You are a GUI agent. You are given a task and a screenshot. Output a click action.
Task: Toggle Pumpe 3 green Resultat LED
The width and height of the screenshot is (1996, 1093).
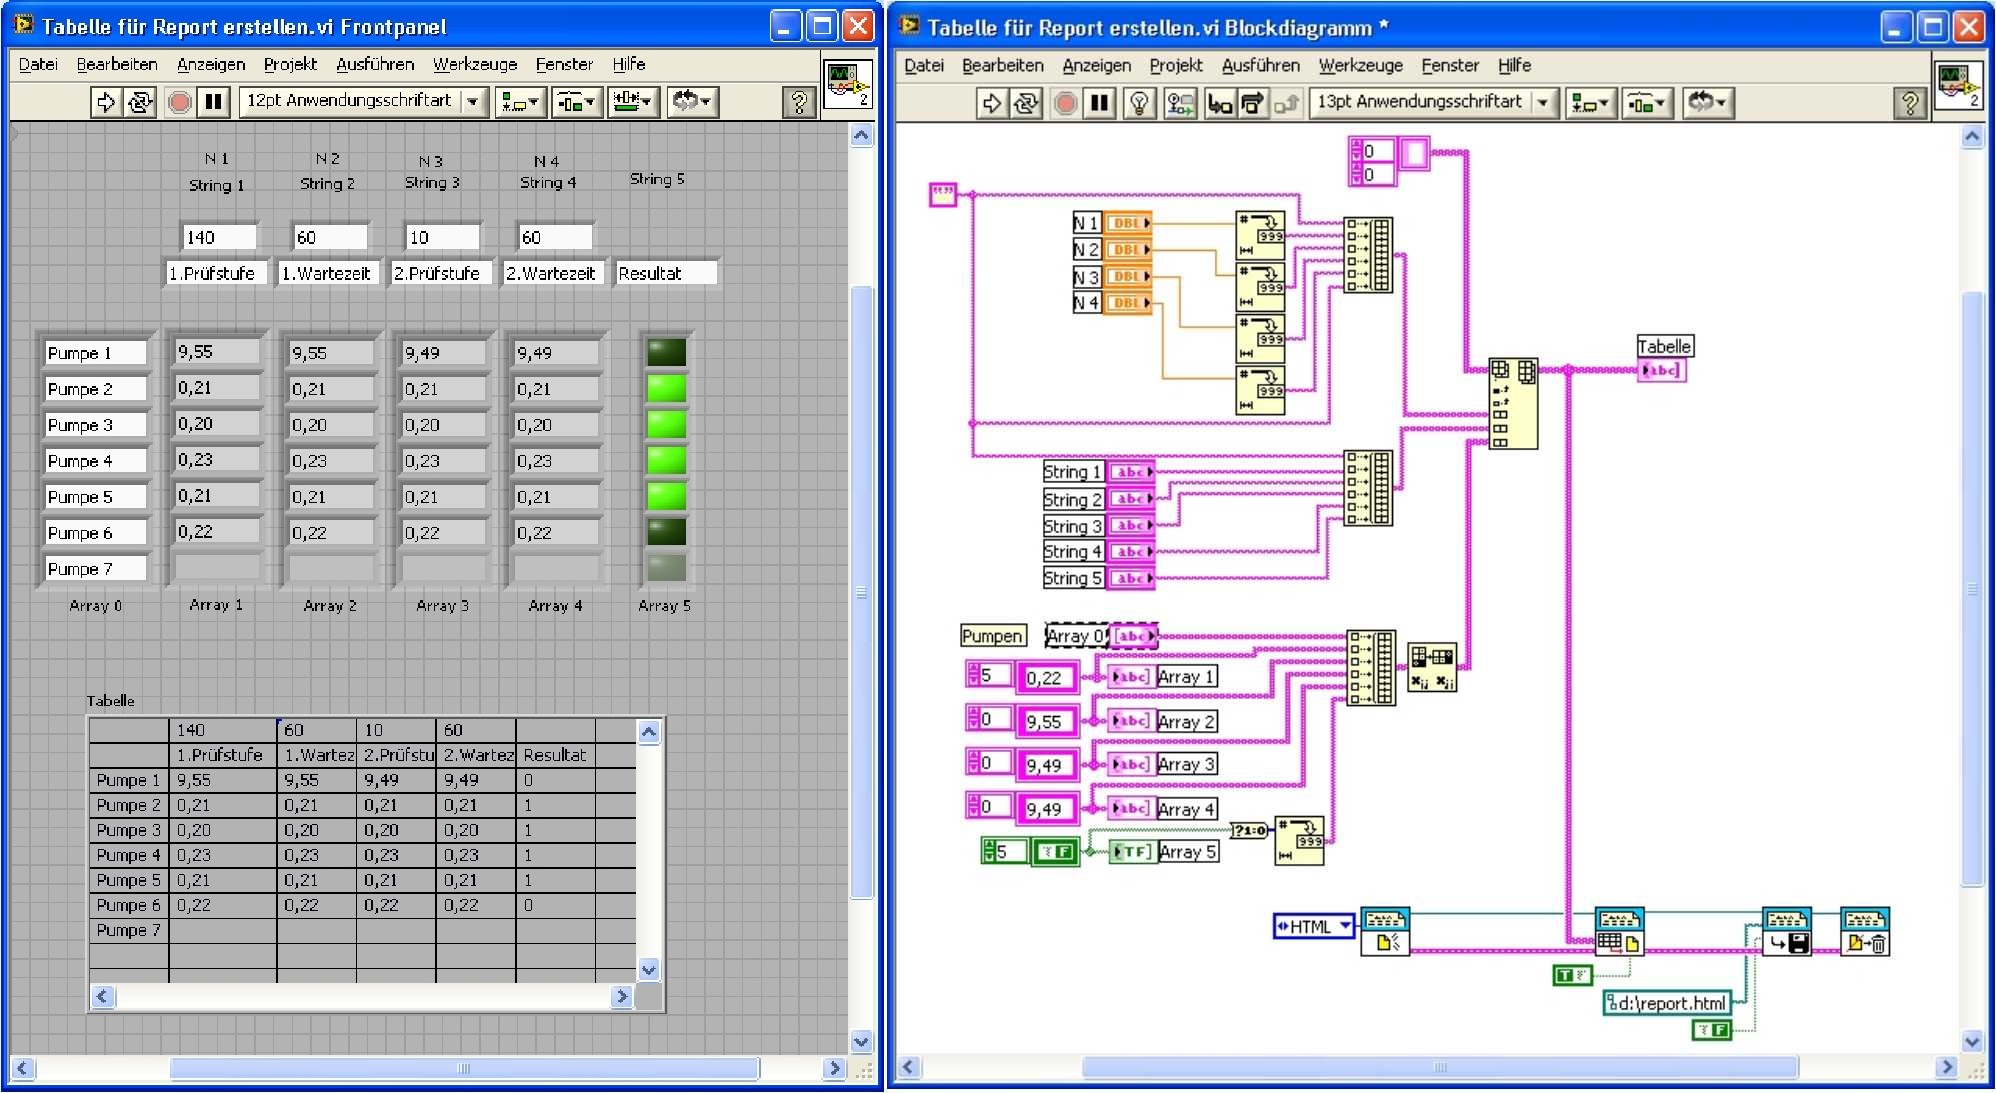(x=666, y=424)
